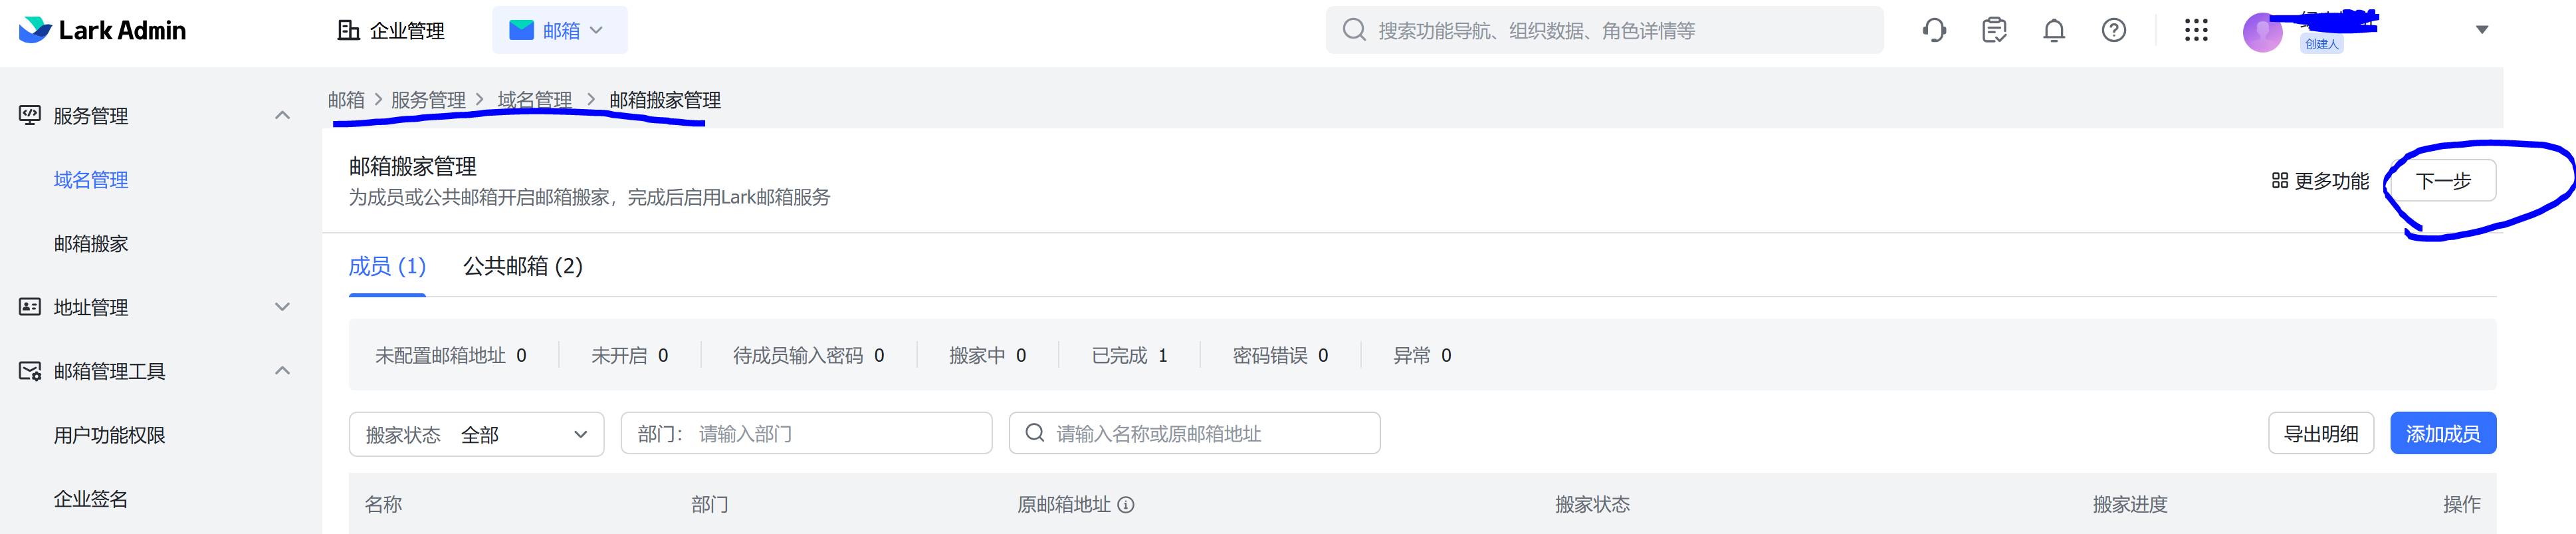Select 邮箱搬家 in the sidebar
Viewport: 2576px width, 534px height.
(x=91, y=244)
